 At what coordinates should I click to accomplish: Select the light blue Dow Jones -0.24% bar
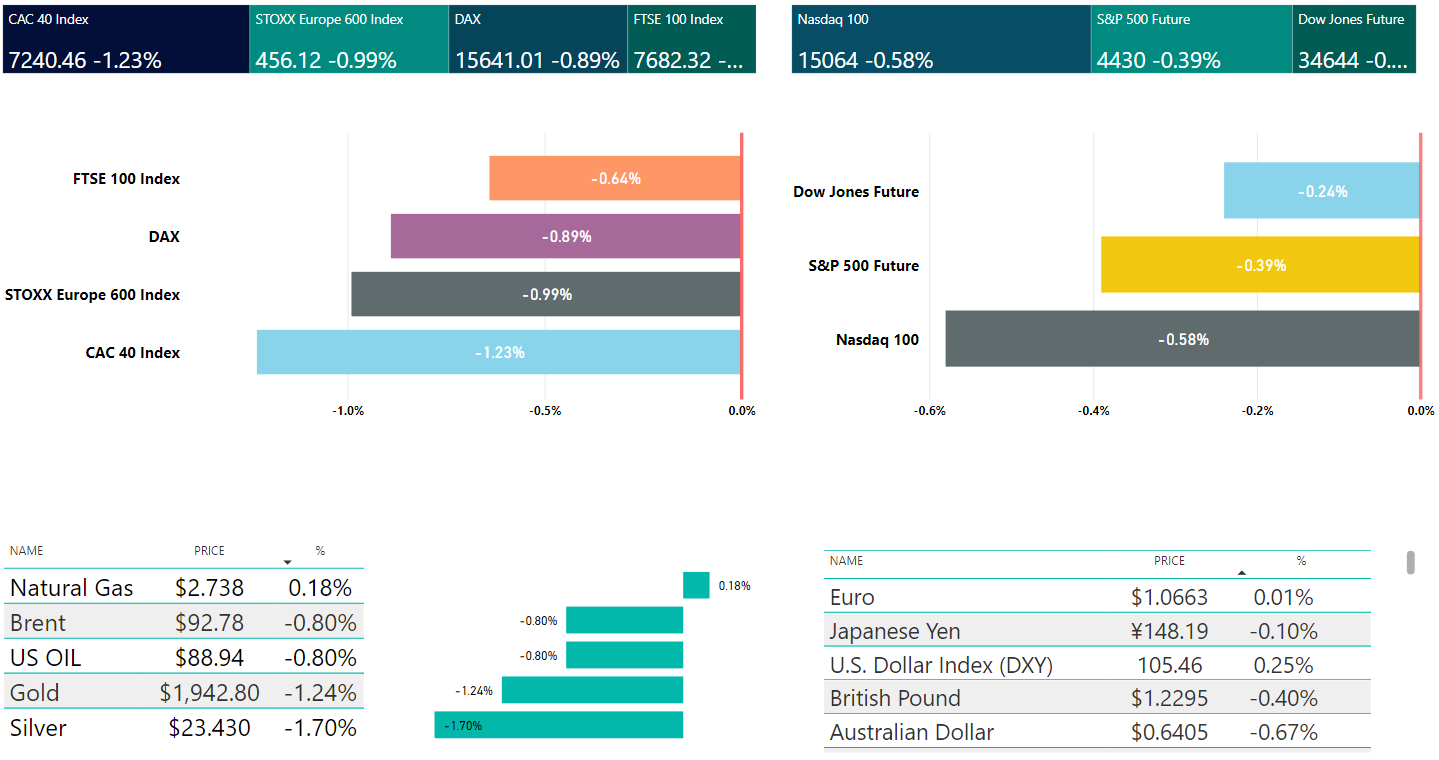click(1322, 191)
